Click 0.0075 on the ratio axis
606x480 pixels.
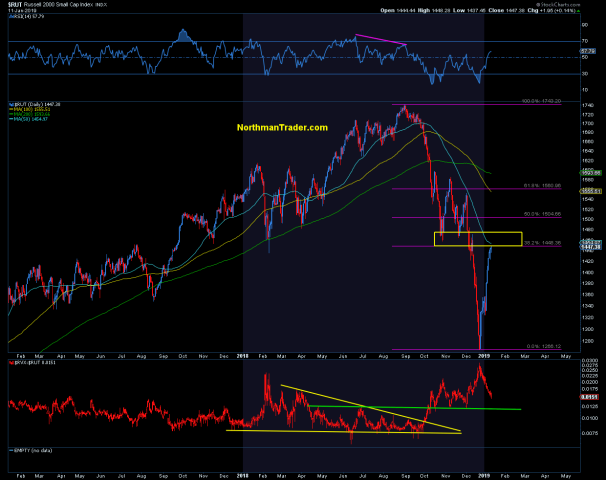coord(589,433)
